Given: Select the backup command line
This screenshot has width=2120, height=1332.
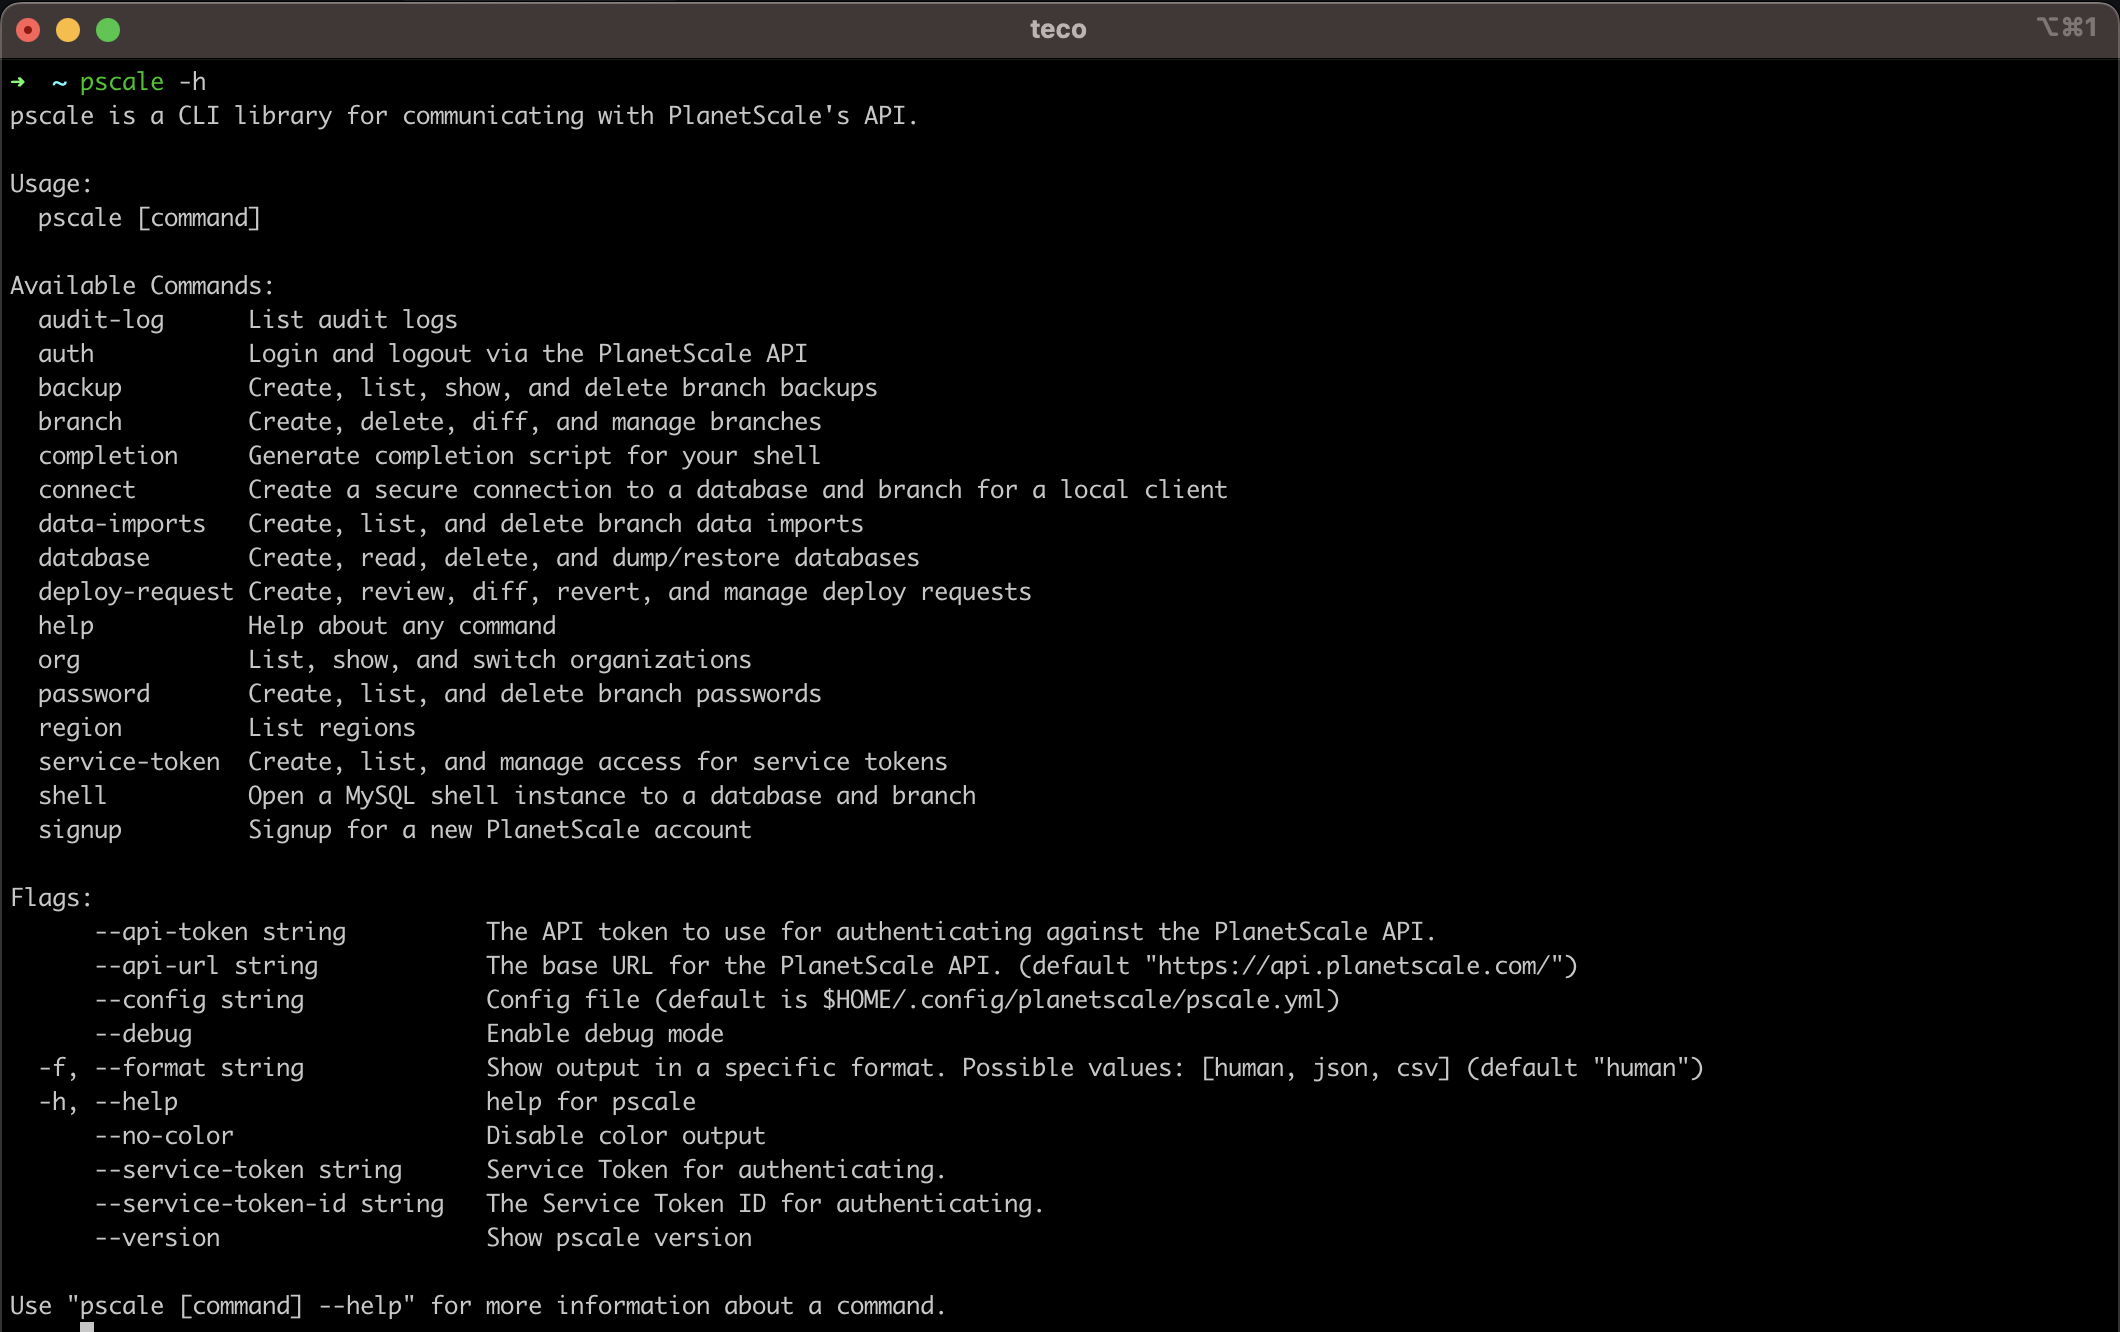Looking at the screenshot, I should (x=80, y=387).
